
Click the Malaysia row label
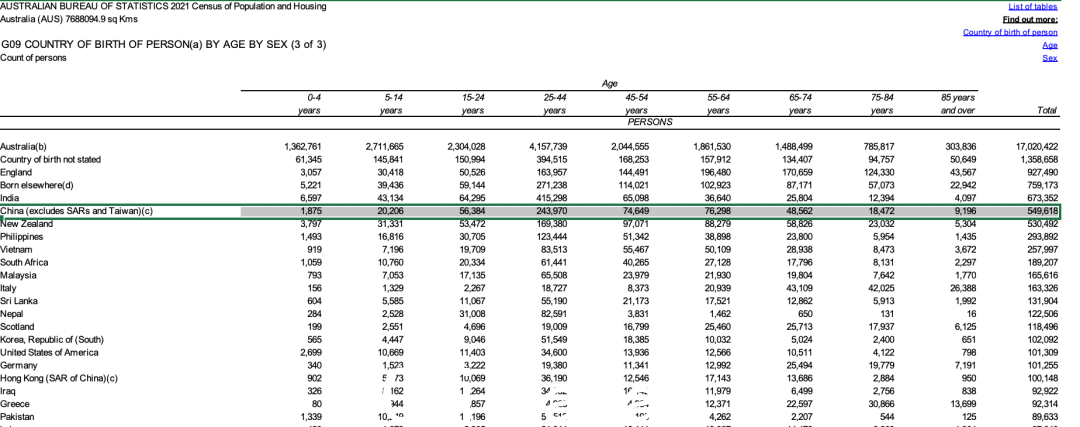[18, 275]
